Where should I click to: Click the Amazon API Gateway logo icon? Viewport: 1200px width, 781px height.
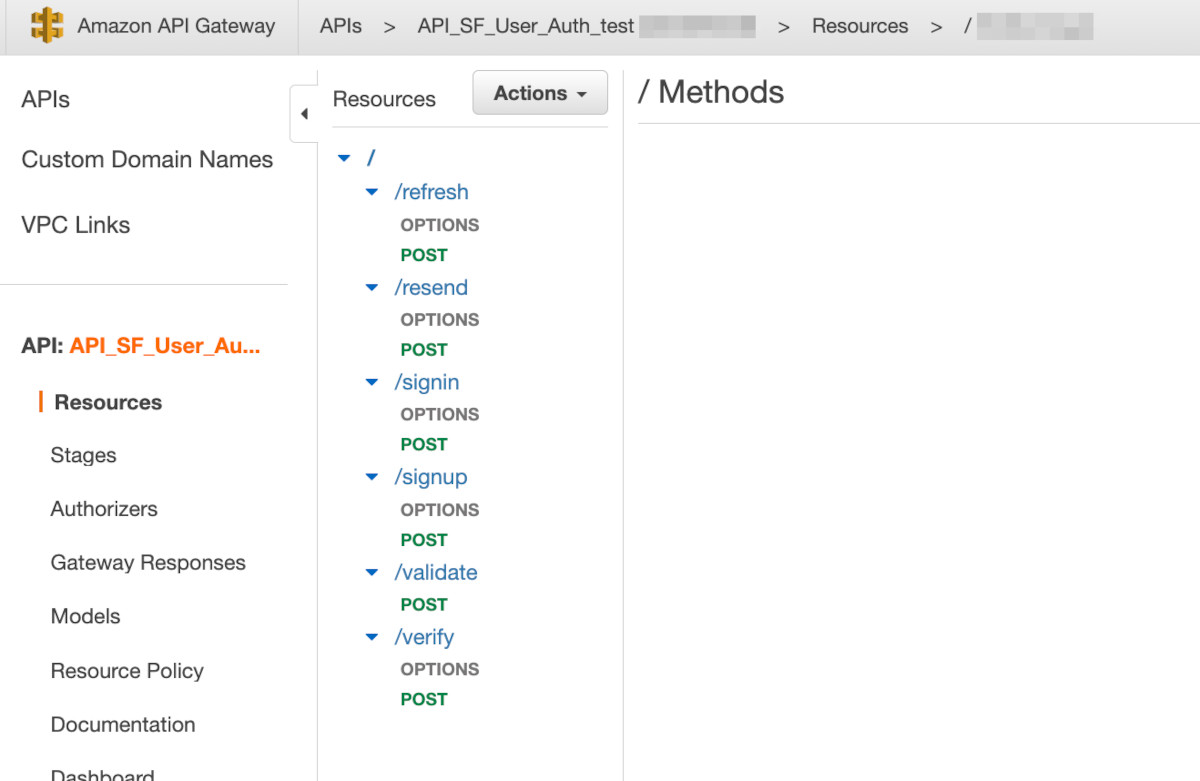click(x=47, y=26)
